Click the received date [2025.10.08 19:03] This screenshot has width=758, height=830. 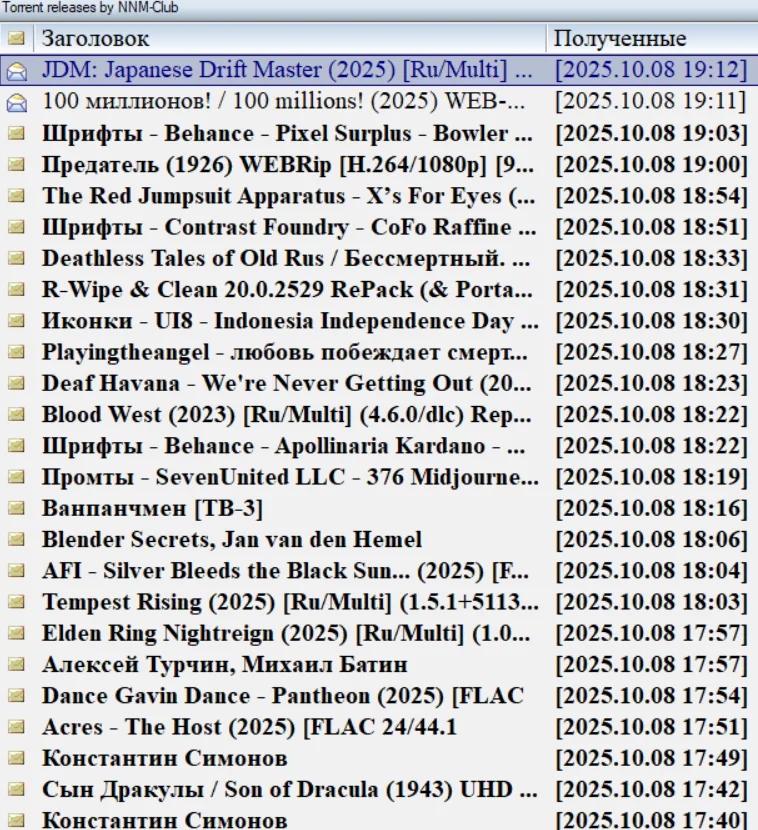point(651,133)
